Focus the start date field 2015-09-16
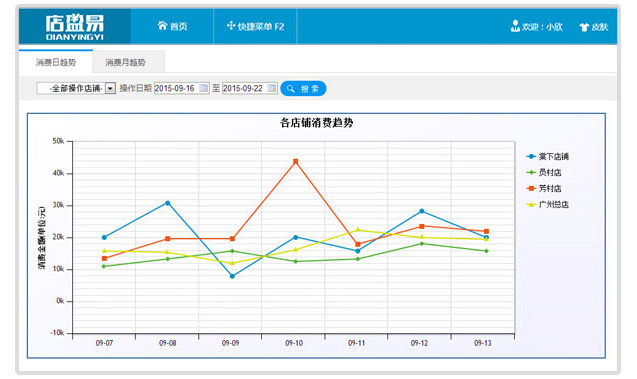The height and width of the screenshot is (379, 637). pyautogui.click(x=181, y=88)
